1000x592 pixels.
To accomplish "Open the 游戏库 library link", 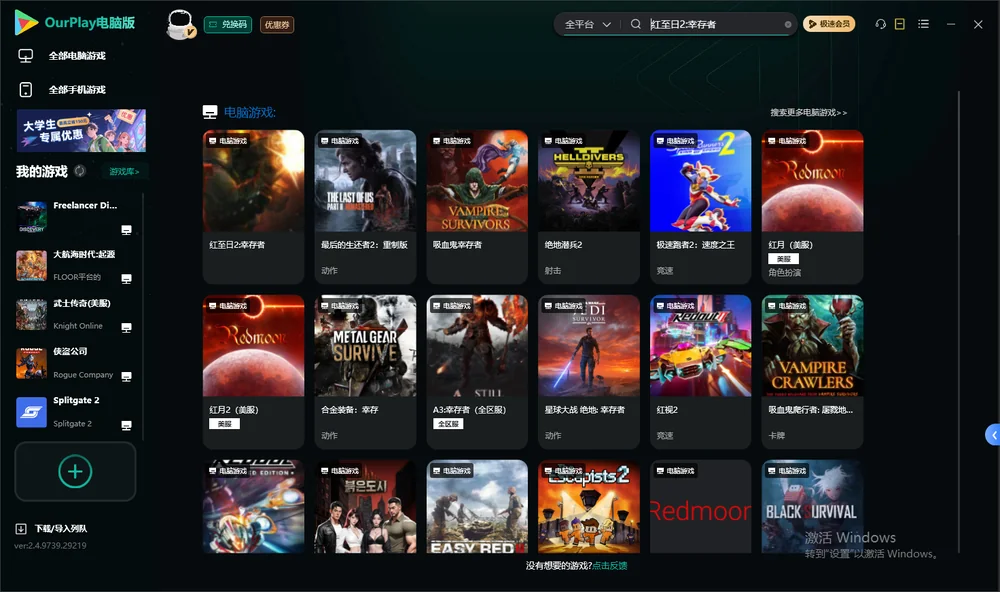I will click(x=124, y=172).
